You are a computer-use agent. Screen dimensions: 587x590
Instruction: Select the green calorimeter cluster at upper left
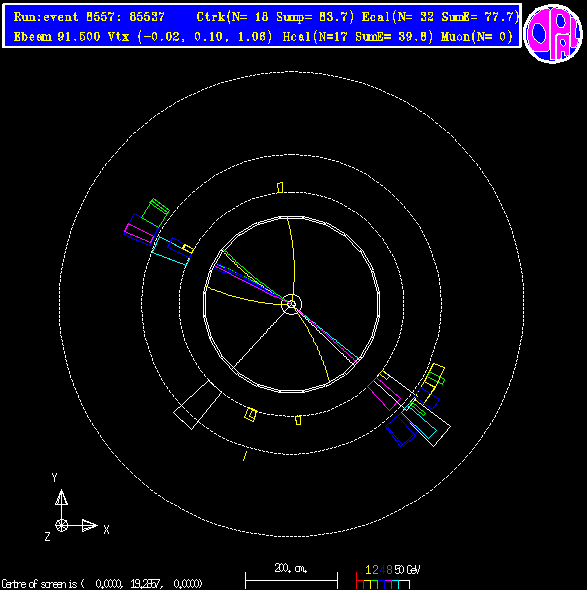155,213
